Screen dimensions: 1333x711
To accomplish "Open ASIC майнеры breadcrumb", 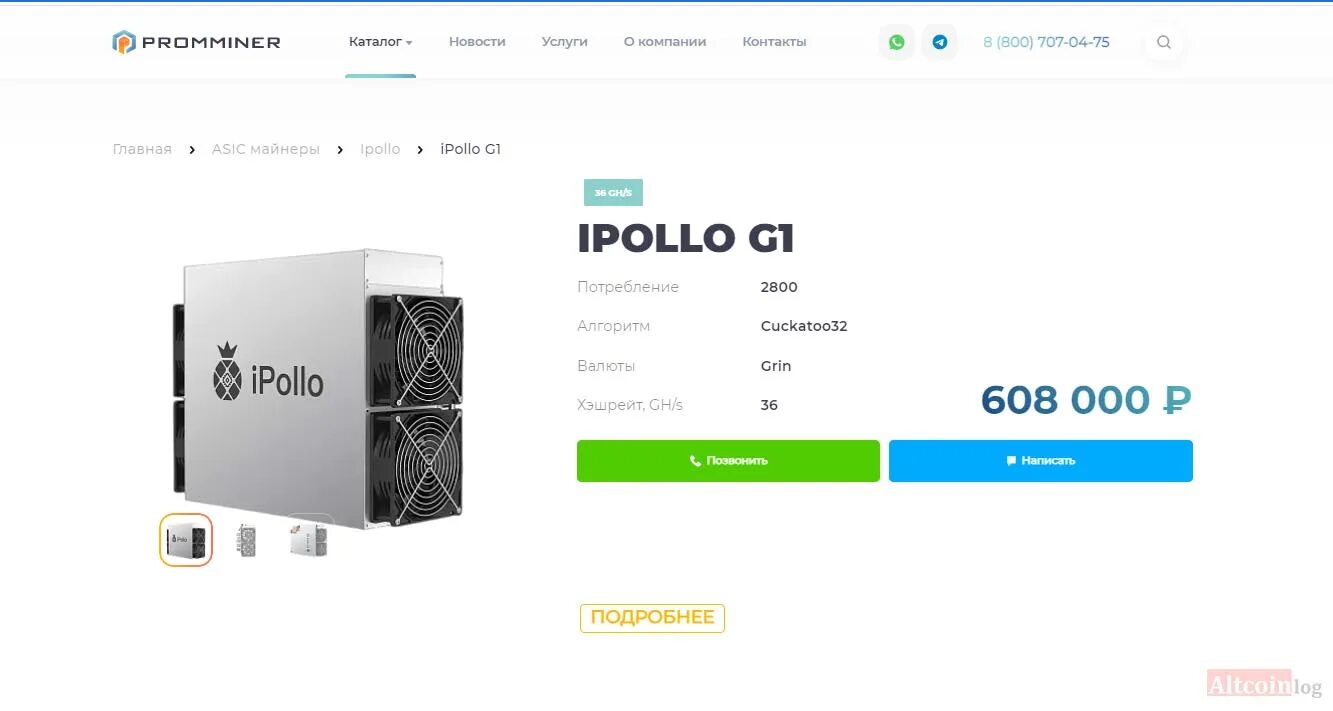I will click(x=266, y=149).
